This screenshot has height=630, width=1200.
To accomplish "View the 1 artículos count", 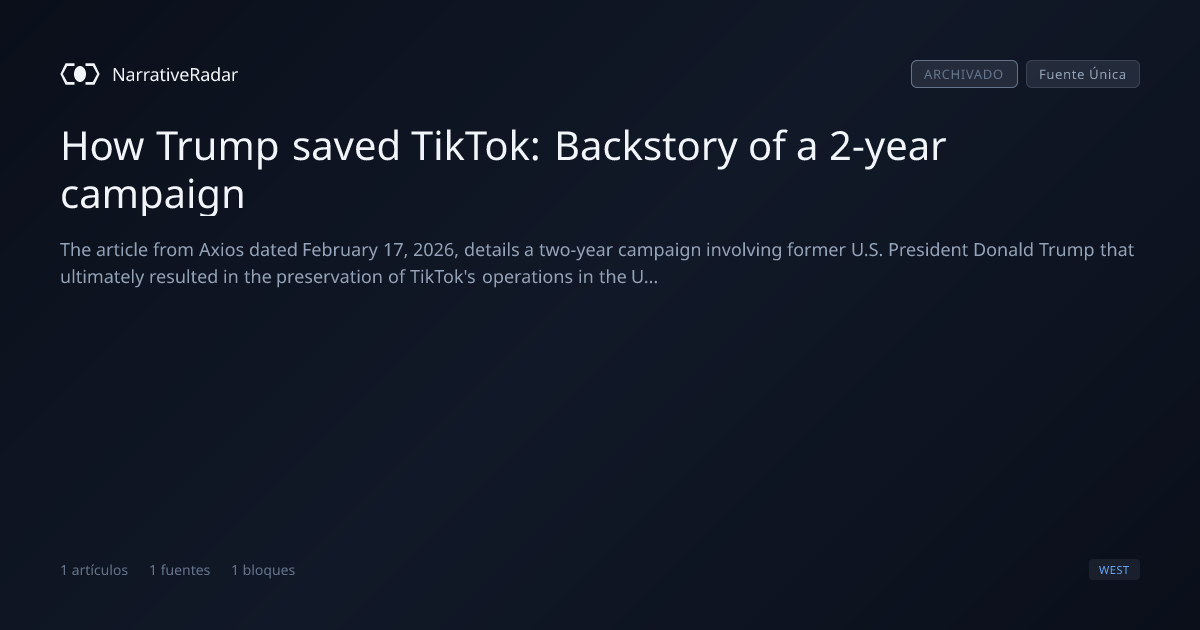I will pyautogui.click(x=94, y=570).
